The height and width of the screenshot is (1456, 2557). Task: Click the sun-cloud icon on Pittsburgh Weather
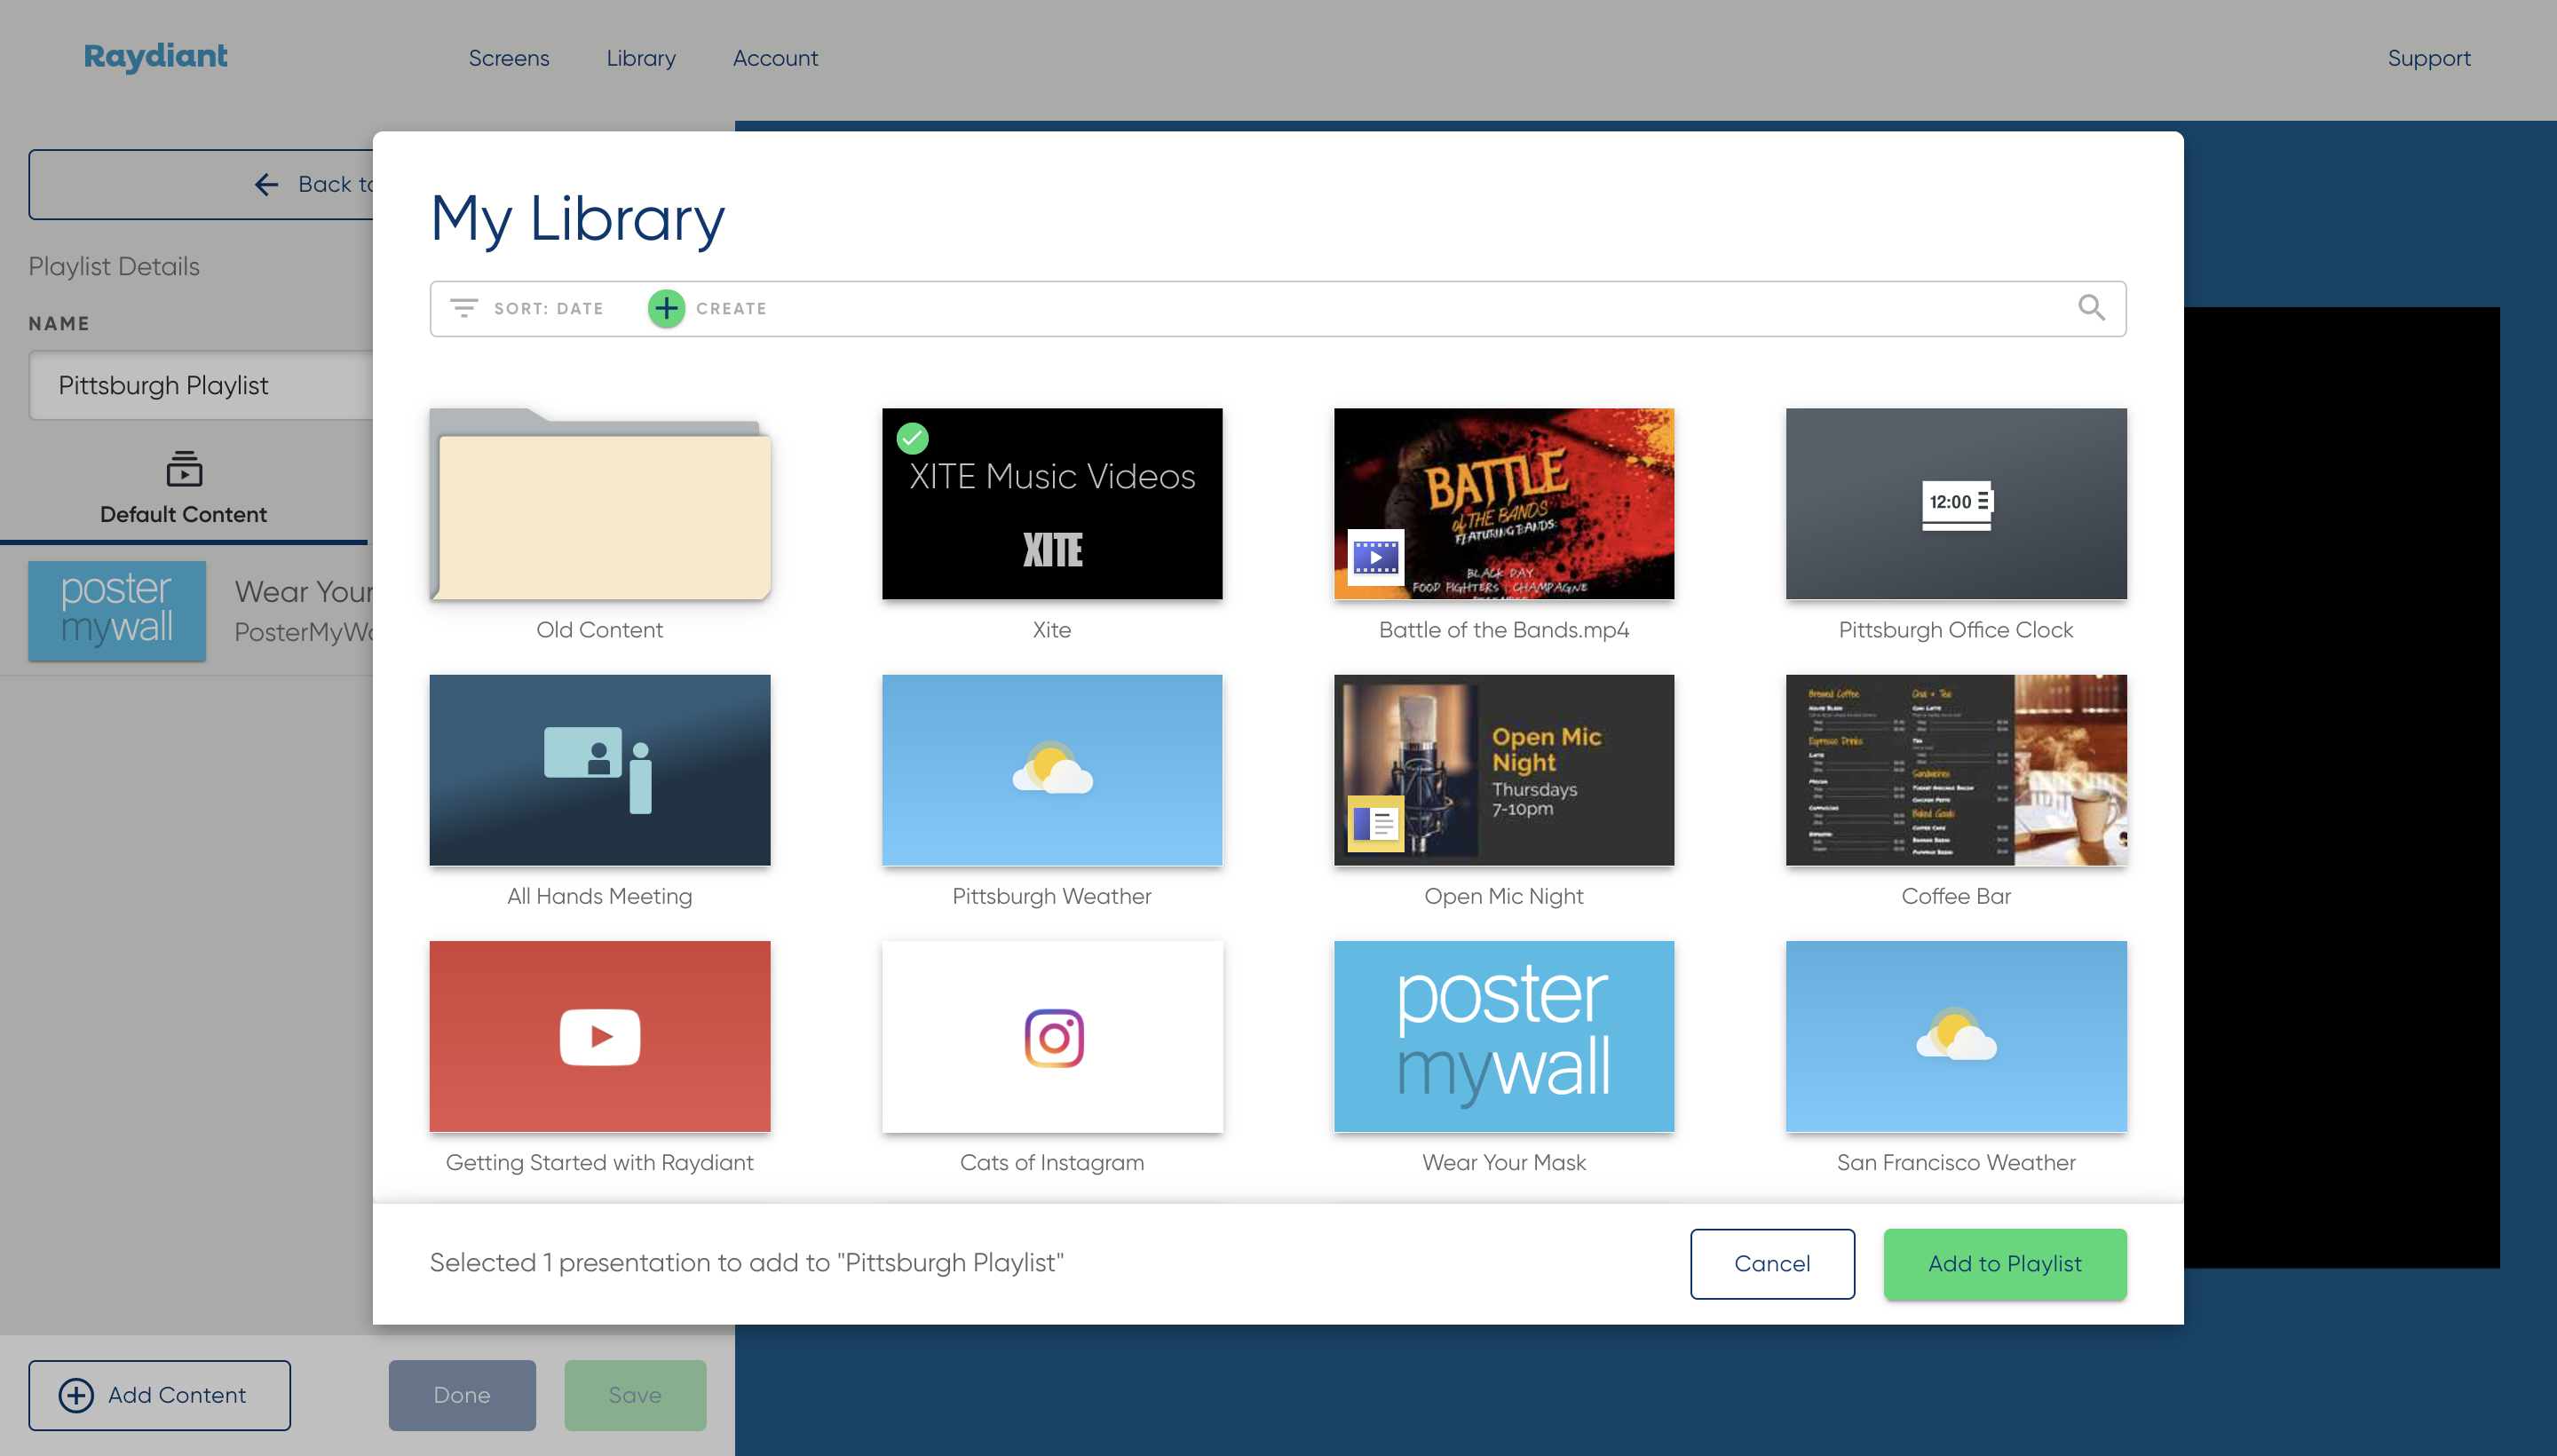[x=1052, y=768]
